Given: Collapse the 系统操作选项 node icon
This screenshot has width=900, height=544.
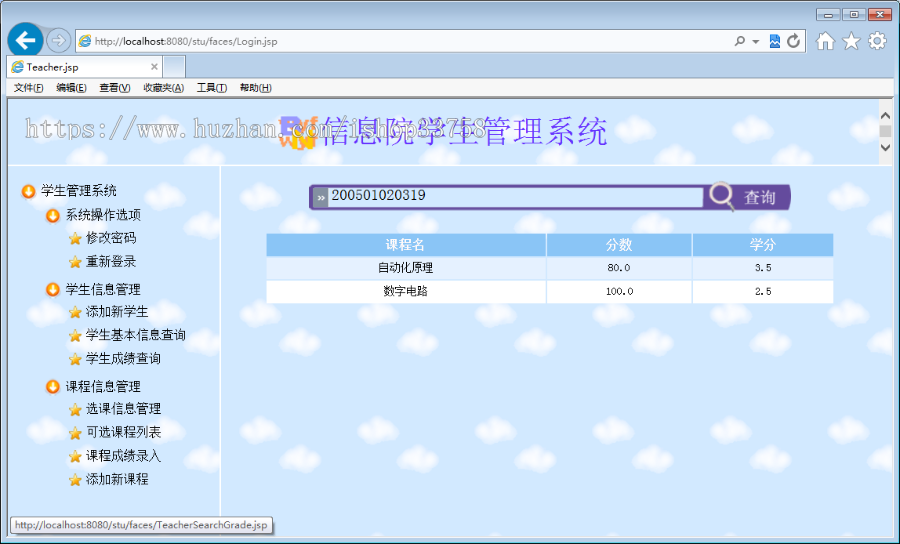Looking at the screenshot, I should point(53,216).
